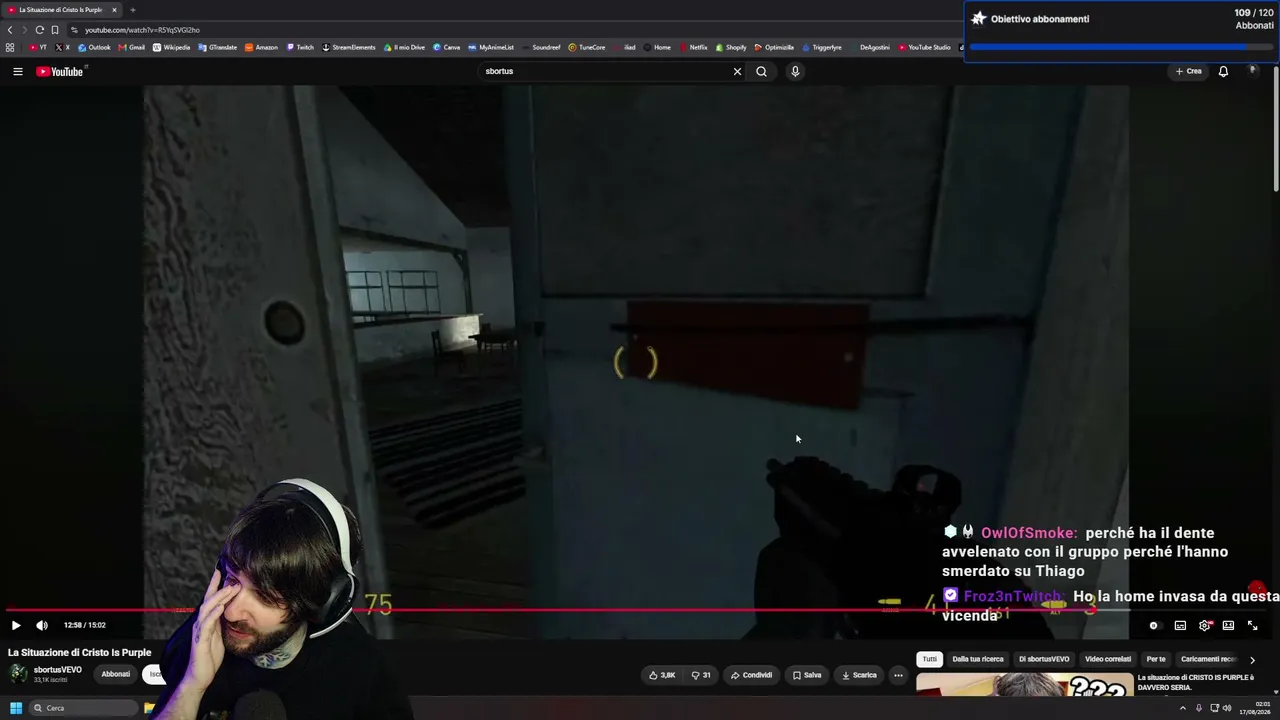
Task: Open a new browser tab
Action: point(132,10)
